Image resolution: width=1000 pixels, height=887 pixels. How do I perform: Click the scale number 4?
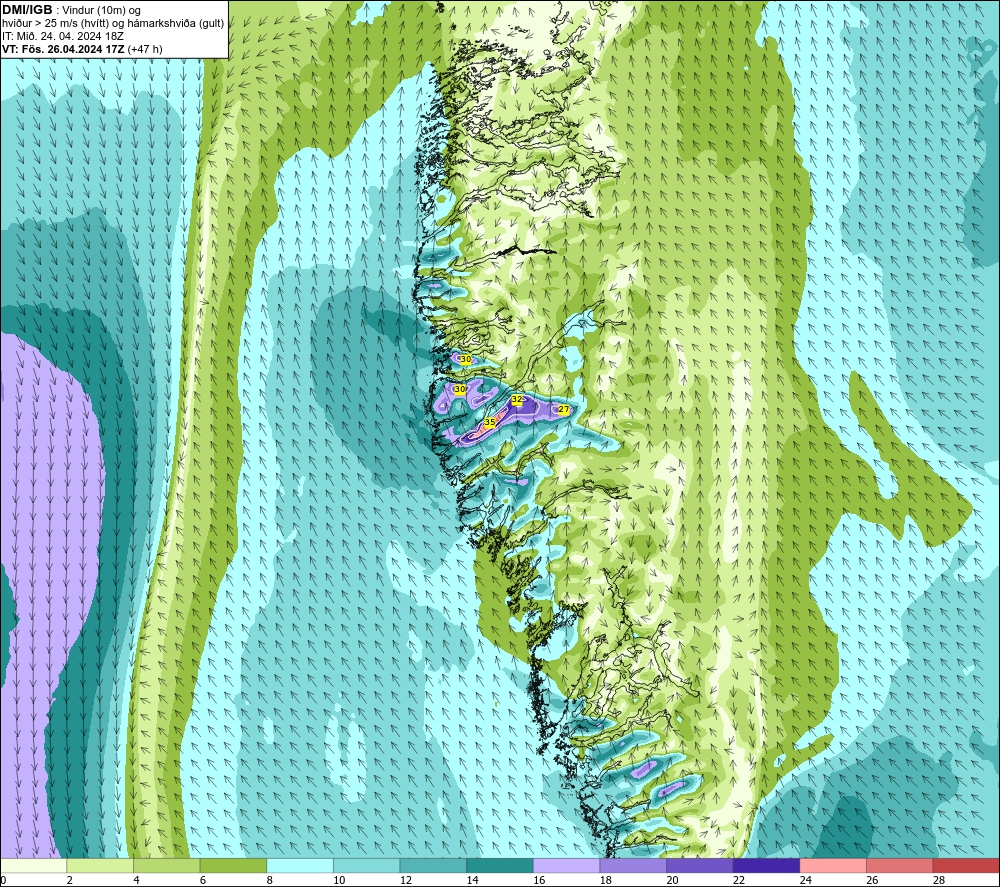(136, 880)
